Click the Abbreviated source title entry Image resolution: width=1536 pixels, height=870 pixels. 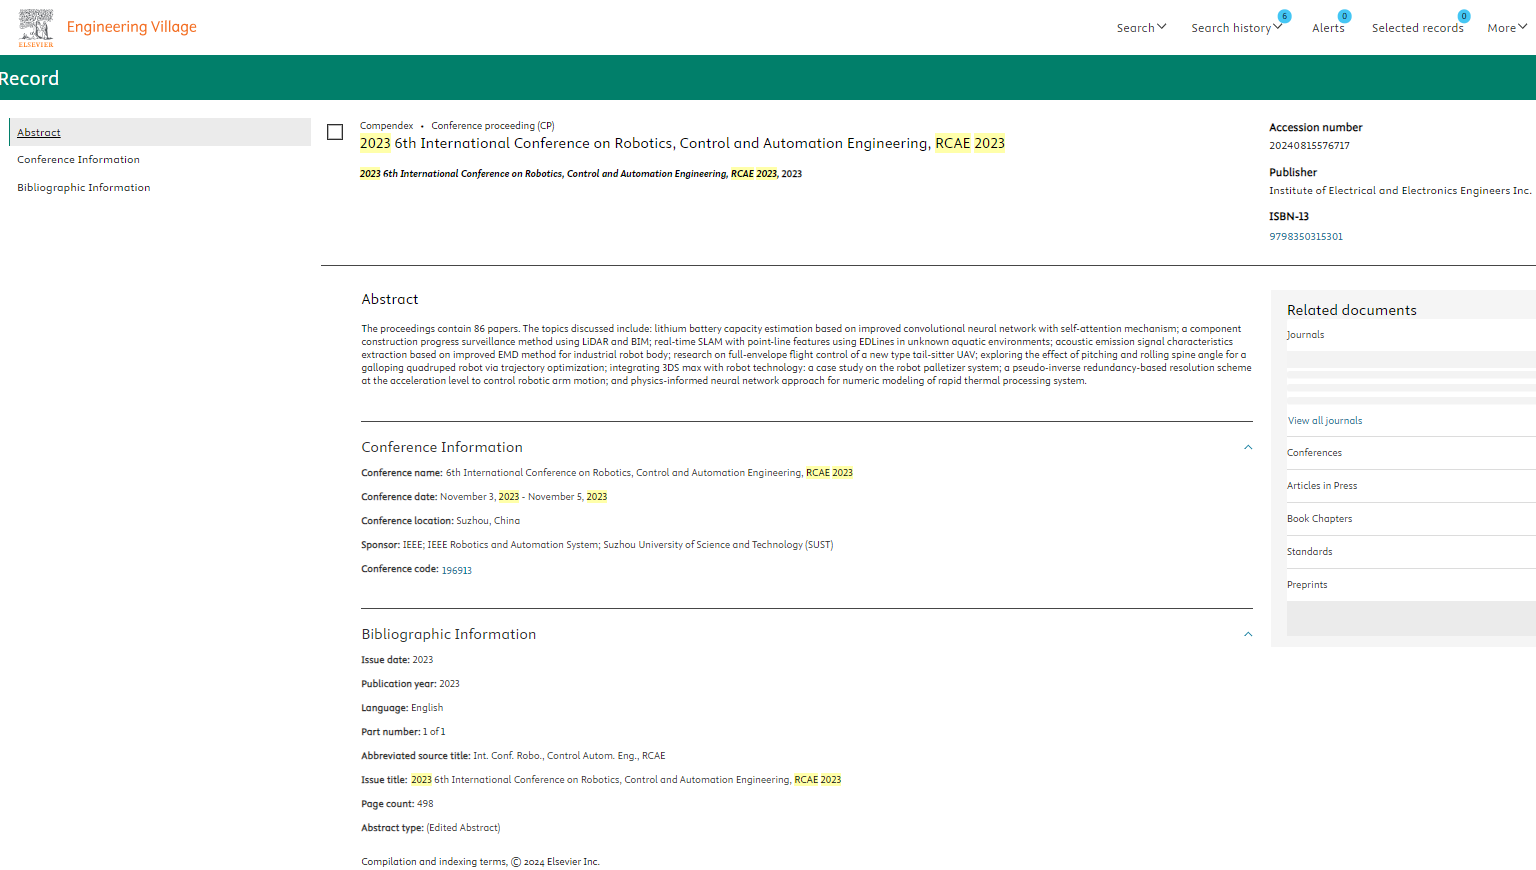(x=513, y=756)
